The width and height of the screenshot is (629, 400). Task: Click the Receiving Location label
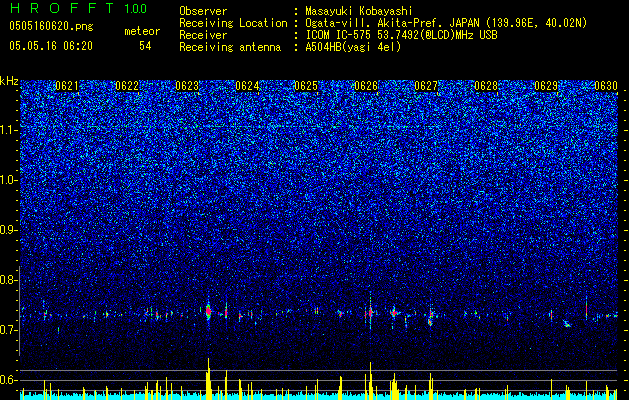coord(233,23)
